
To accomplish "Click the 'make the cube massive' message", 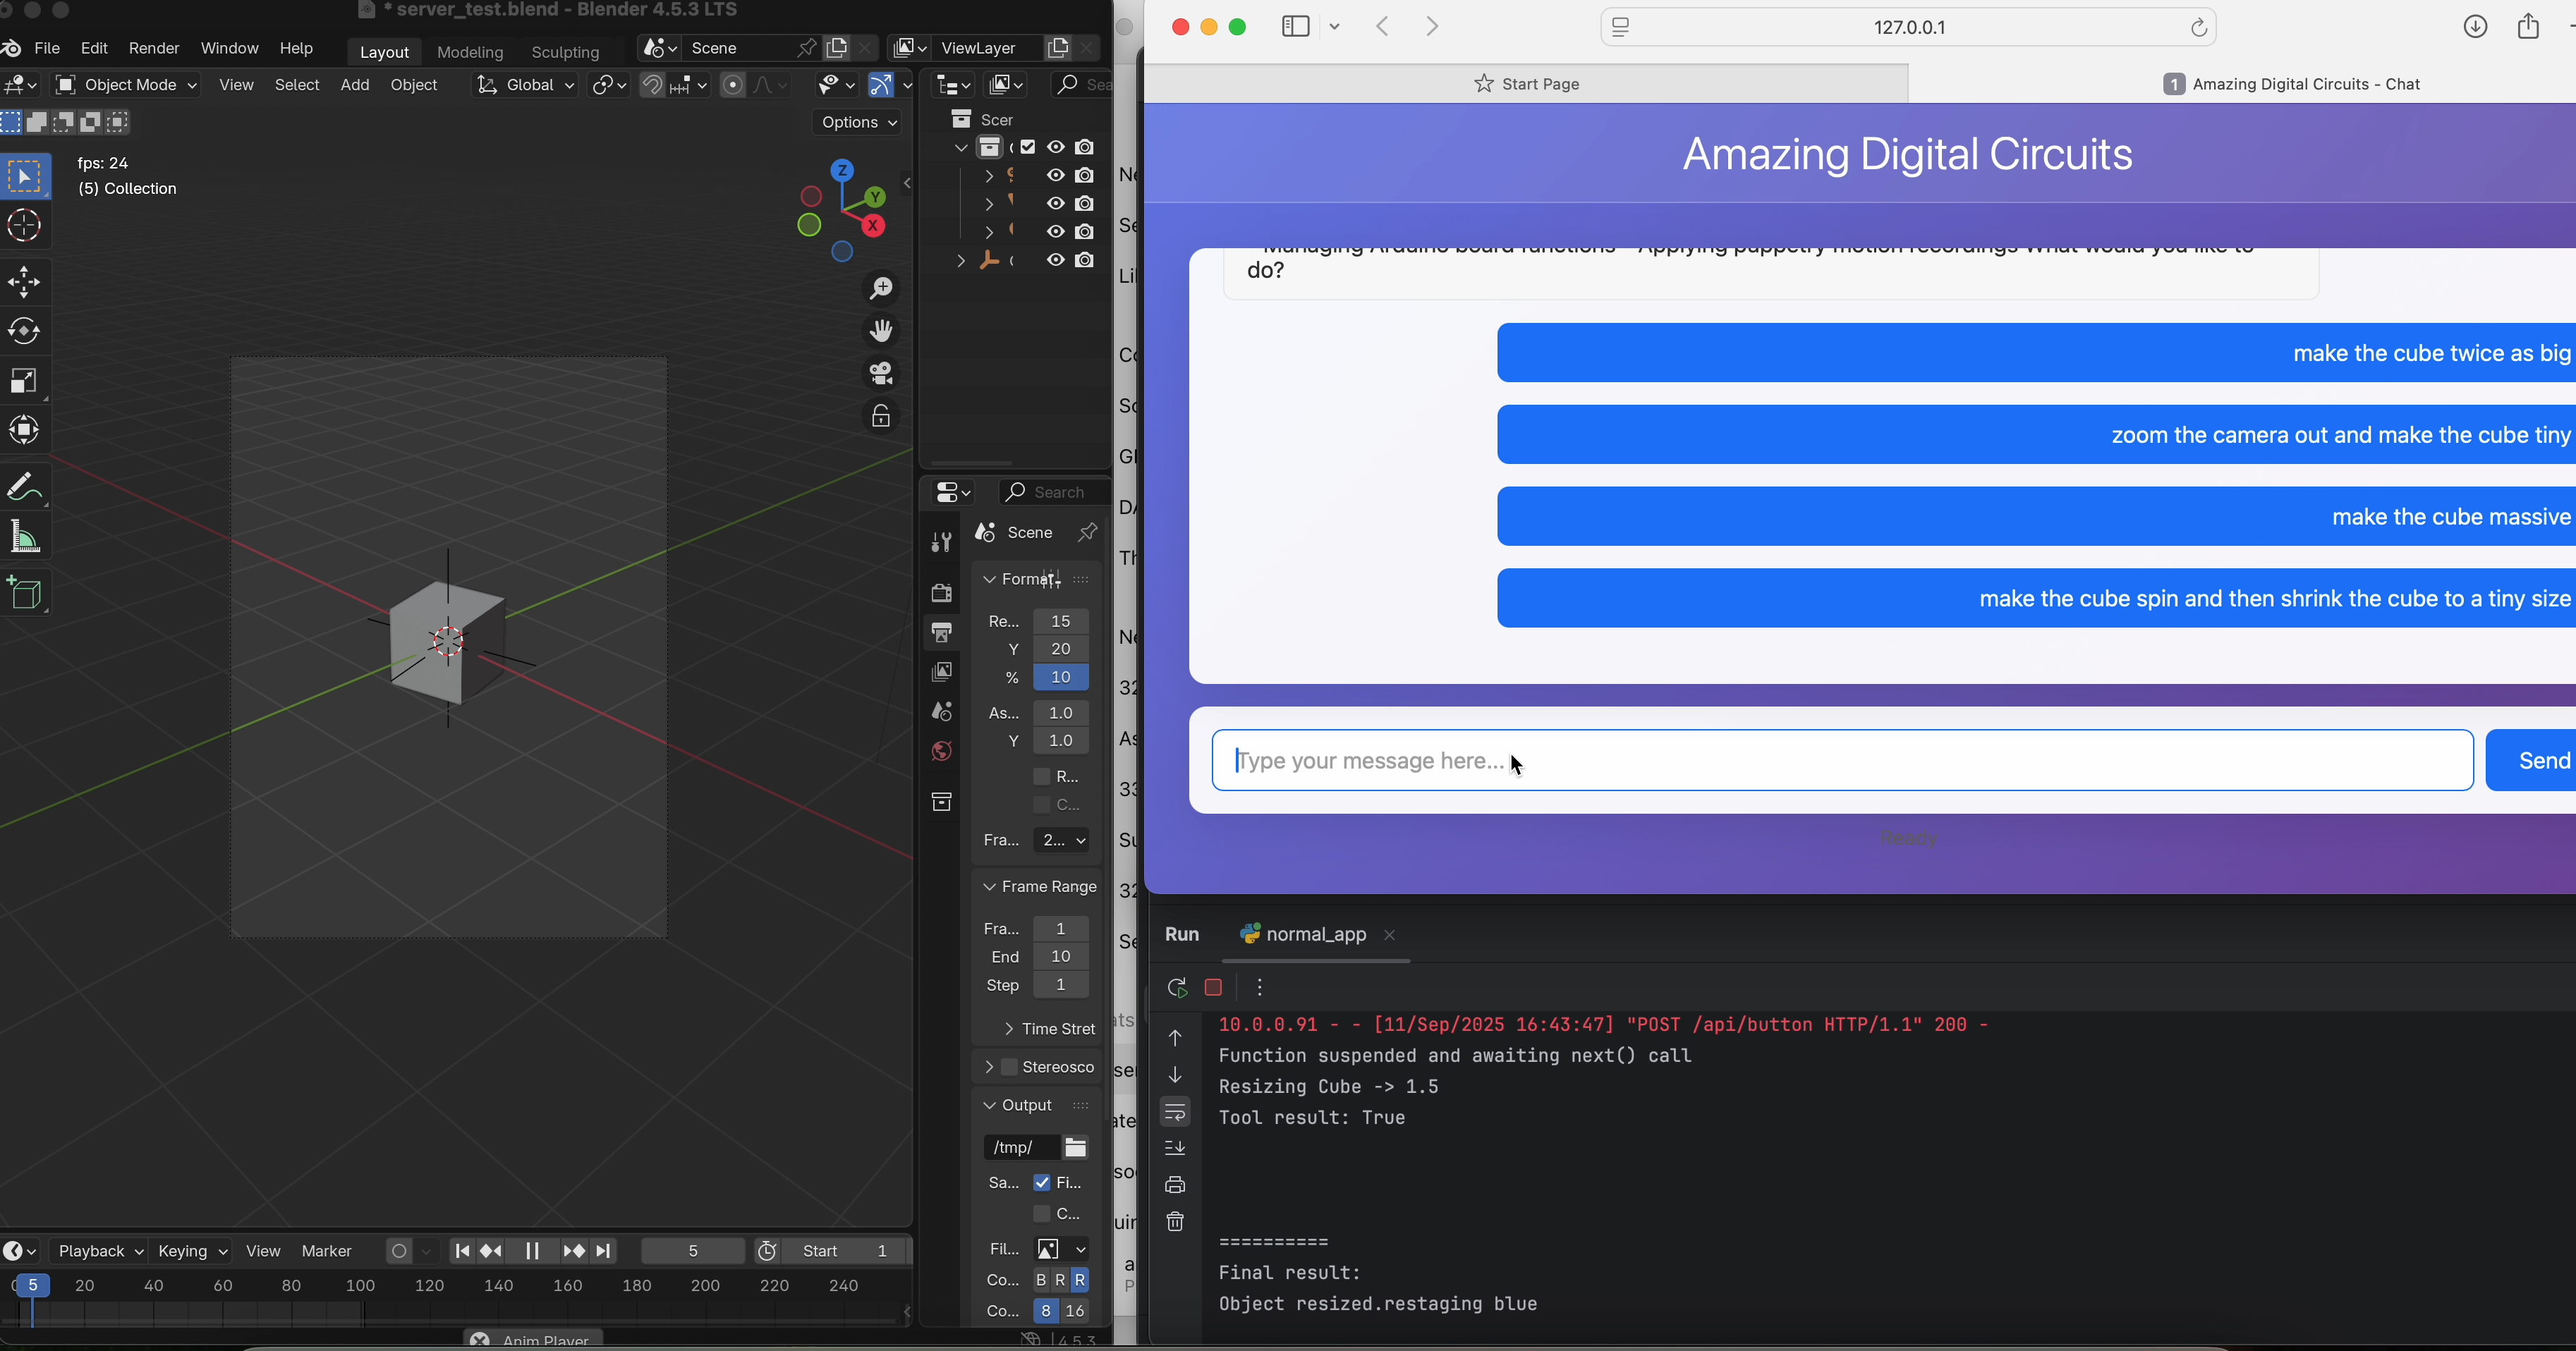I will coord(2035,517).
